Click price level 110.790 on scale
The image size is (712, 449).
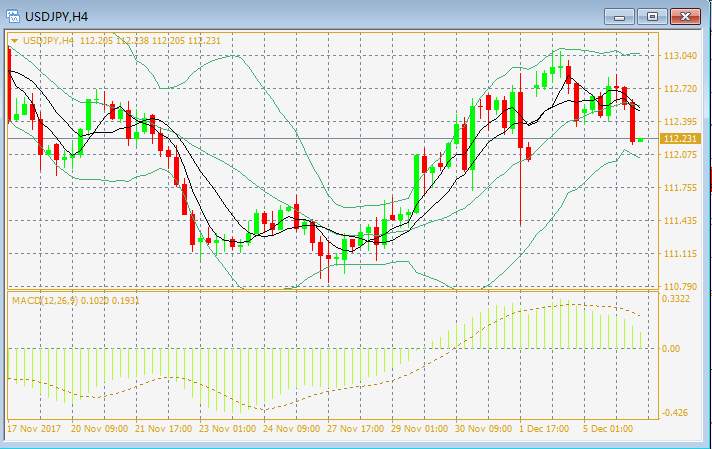680,286
